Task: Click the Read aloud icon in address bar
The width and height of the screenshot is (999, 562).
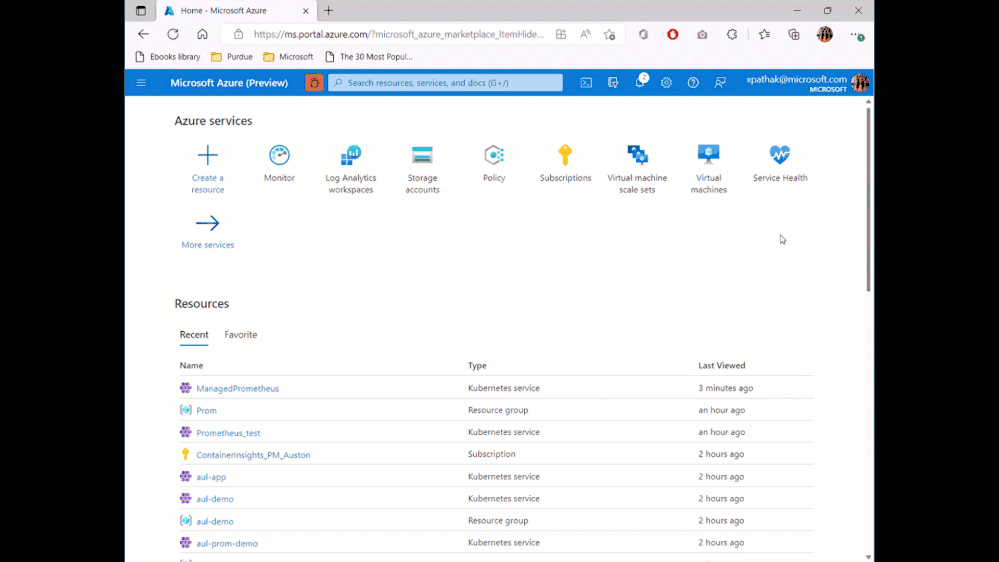Action: pyautogui.click(x=585, y=34)
